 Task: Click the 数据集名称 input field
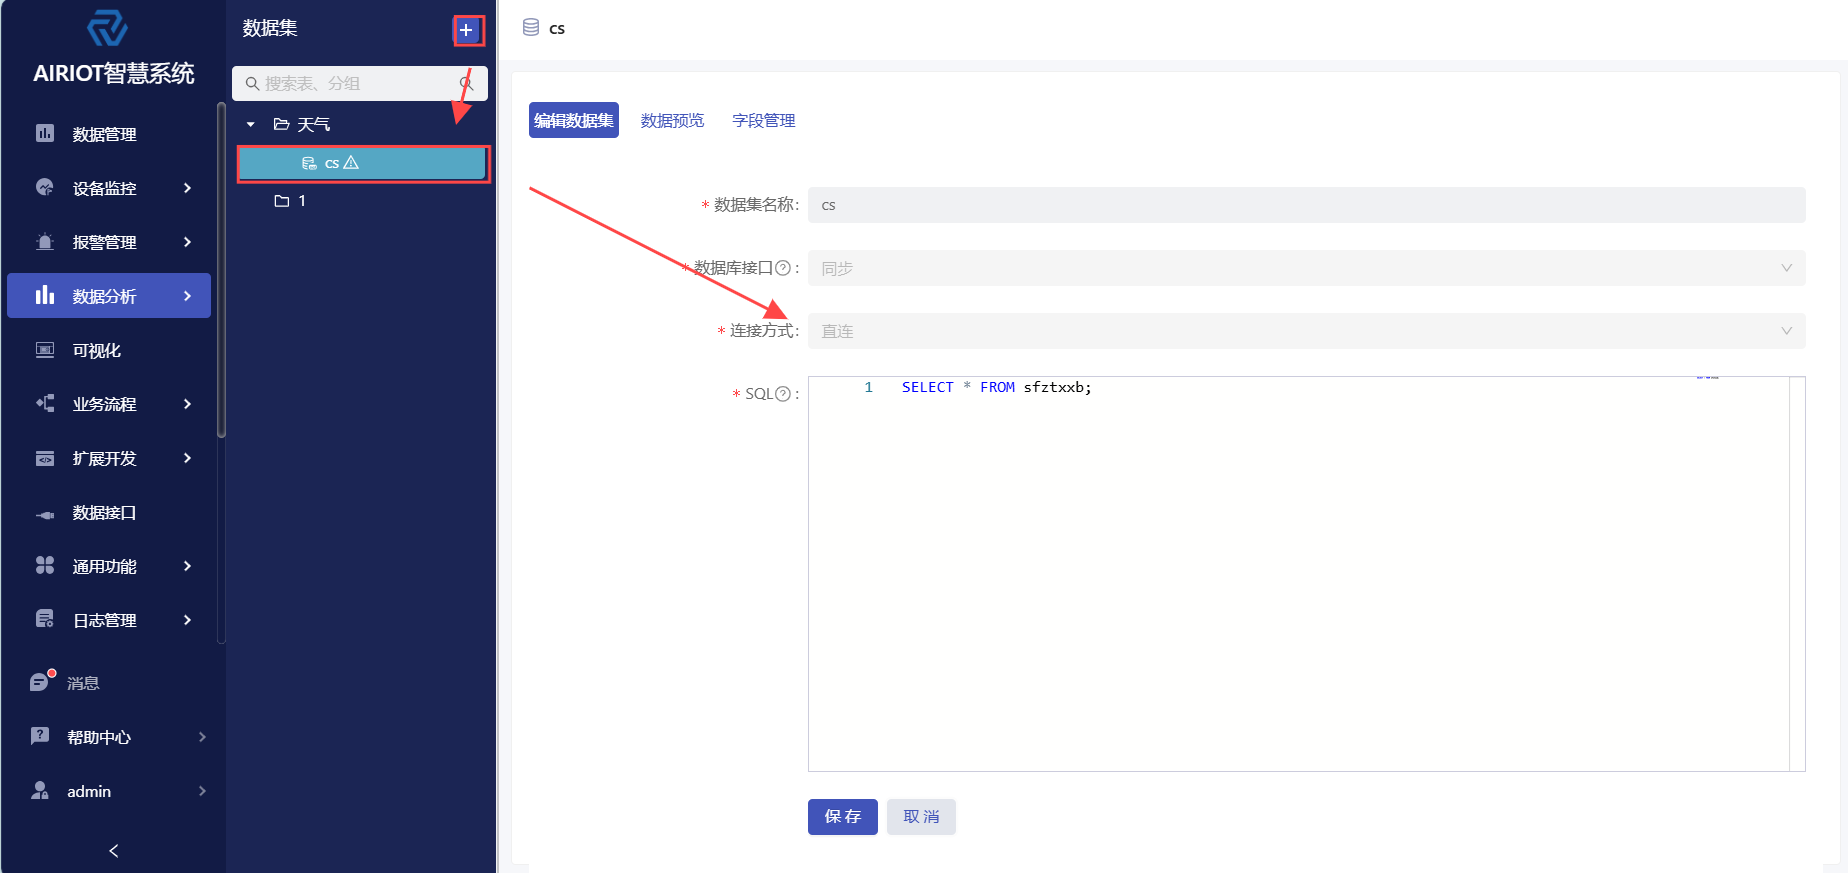(1306, 205)
